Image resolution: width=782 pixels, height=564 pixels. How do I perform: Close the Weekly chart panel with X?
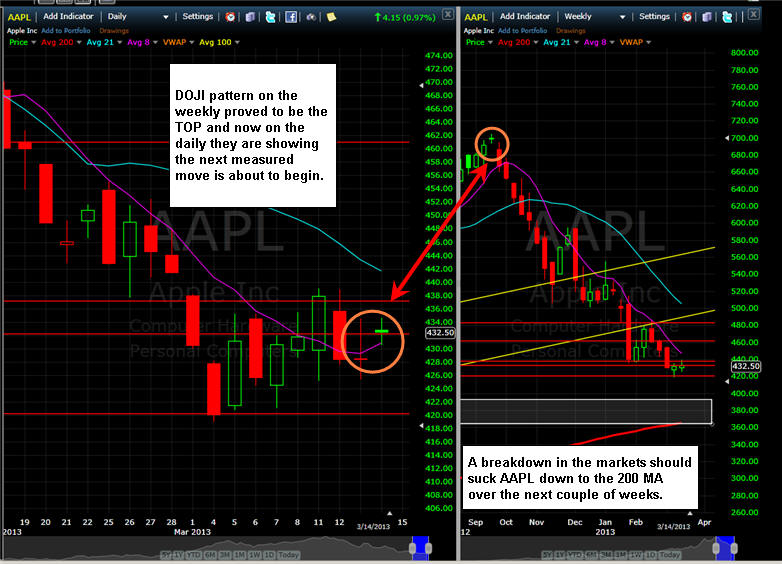tap(754, 14)
